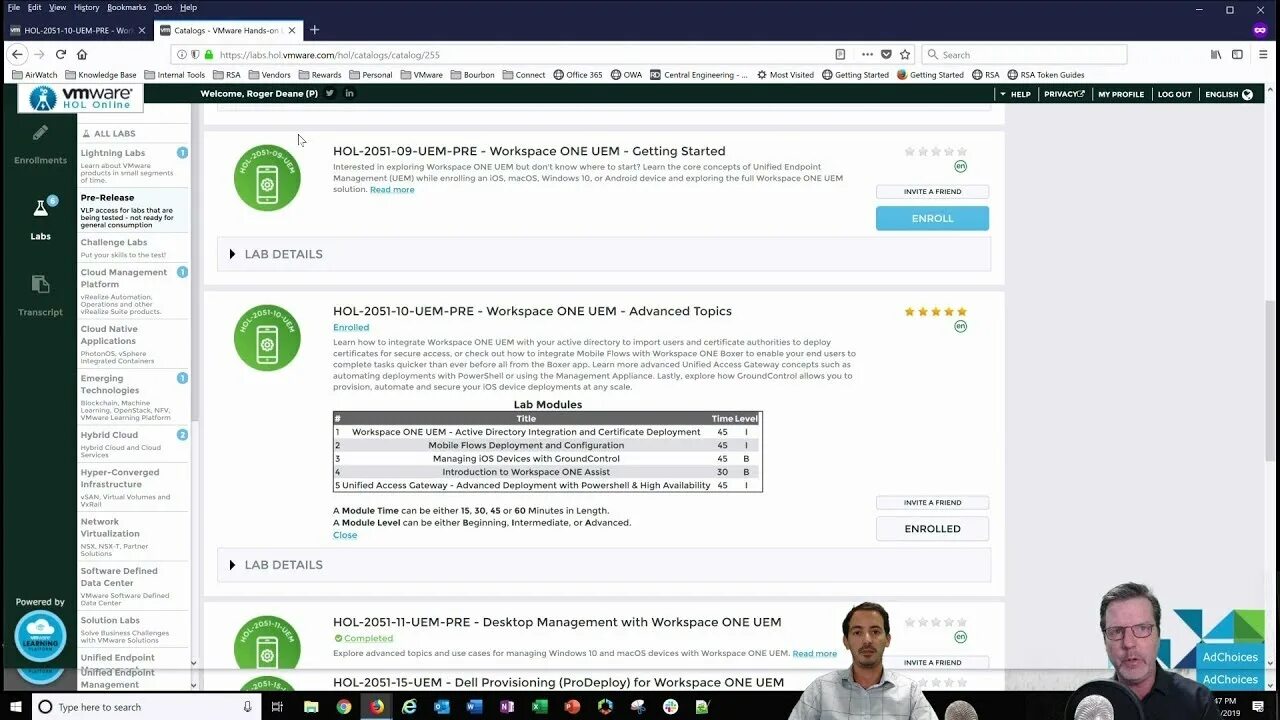
Task: Invite a friend to Getting Started lab
Action: 932,192
